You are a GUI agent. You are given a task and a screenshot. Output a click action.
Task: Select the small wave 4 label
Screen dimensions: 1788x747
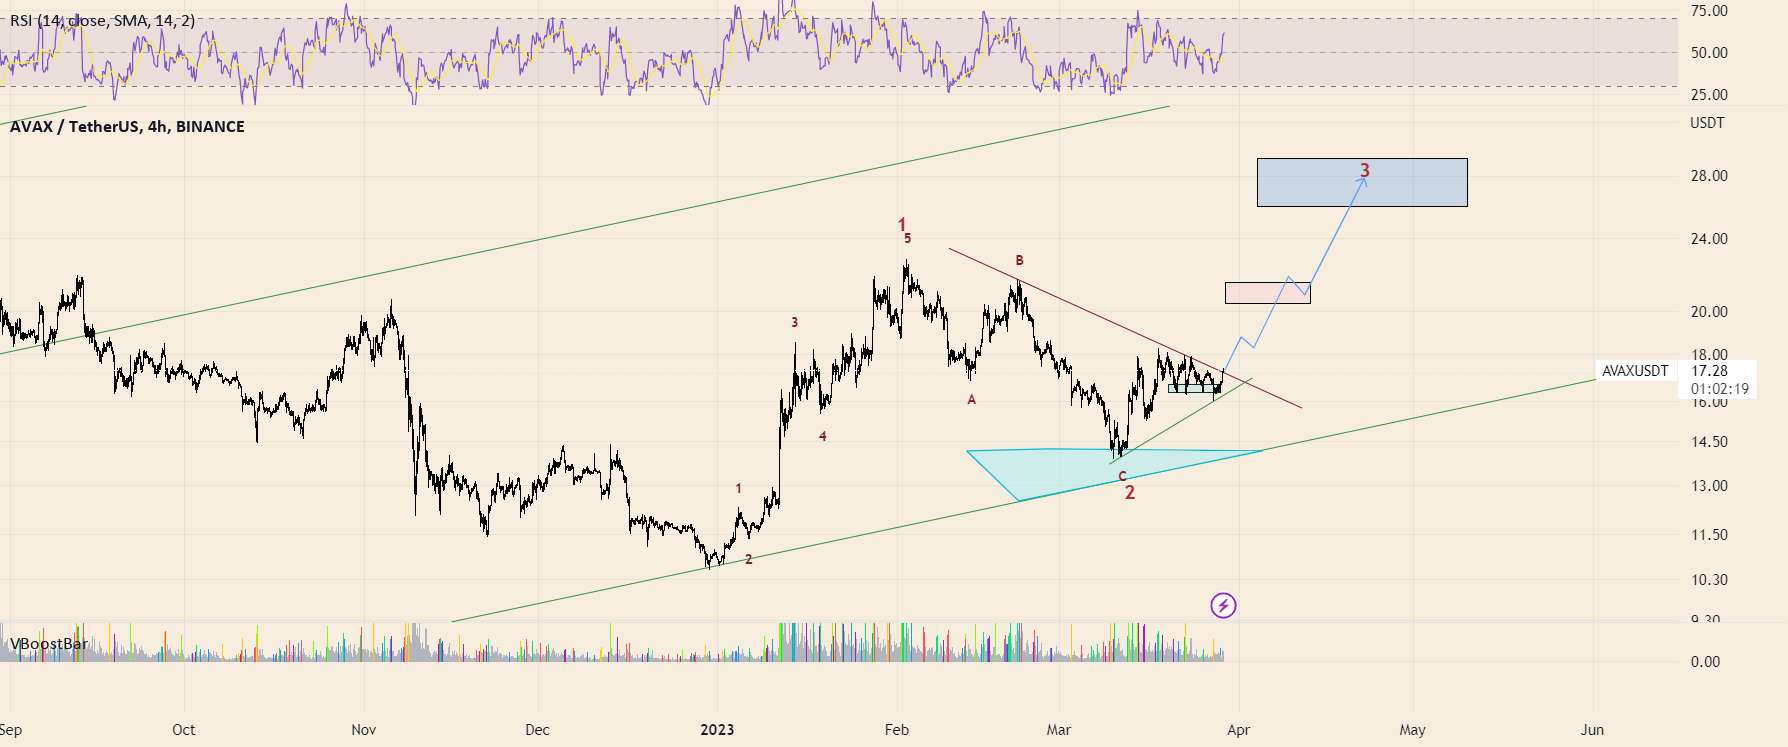coord(823,437)
